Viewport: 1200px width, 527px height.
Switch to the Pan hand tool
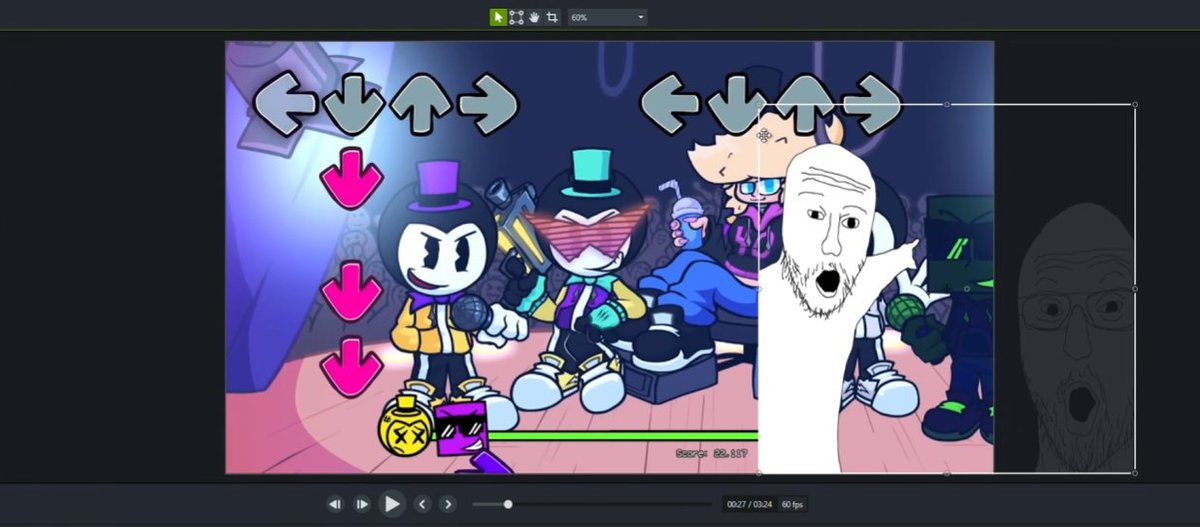[x=534, y=17]
